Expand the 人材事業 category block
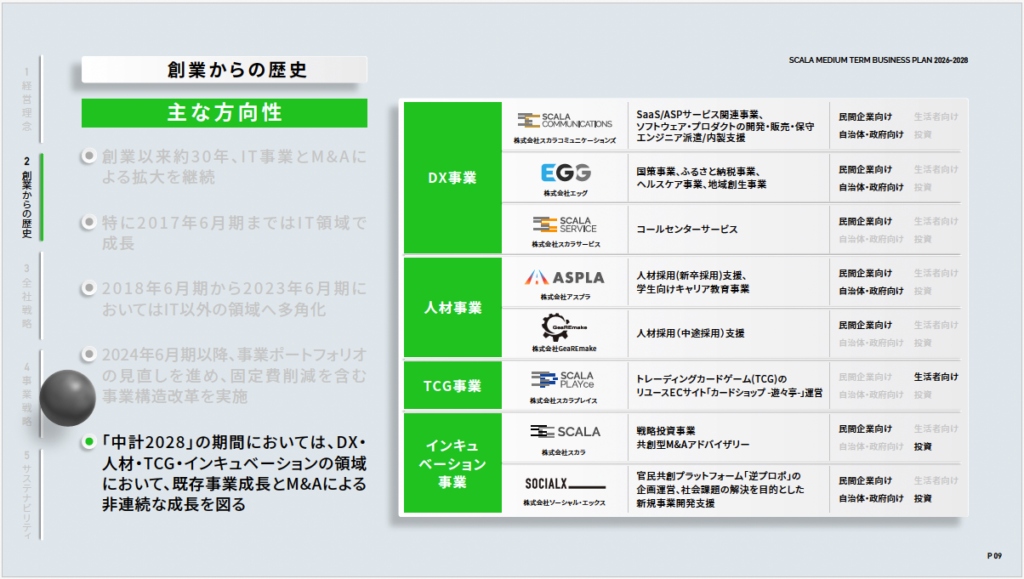The image size is (1024, 579). tap(452, 308)
